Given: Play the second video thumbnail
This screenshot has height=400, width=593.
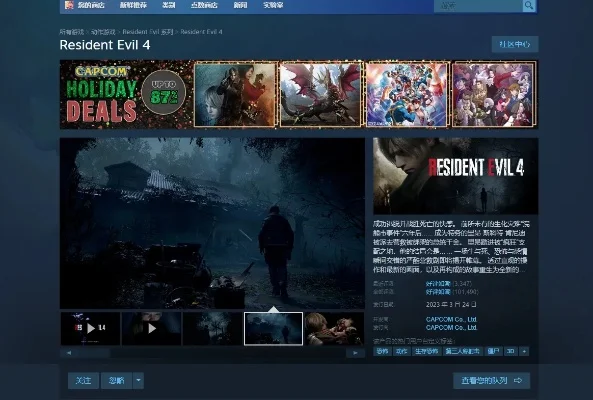Looking at the screenshot, I should click(x=151, y=328).
